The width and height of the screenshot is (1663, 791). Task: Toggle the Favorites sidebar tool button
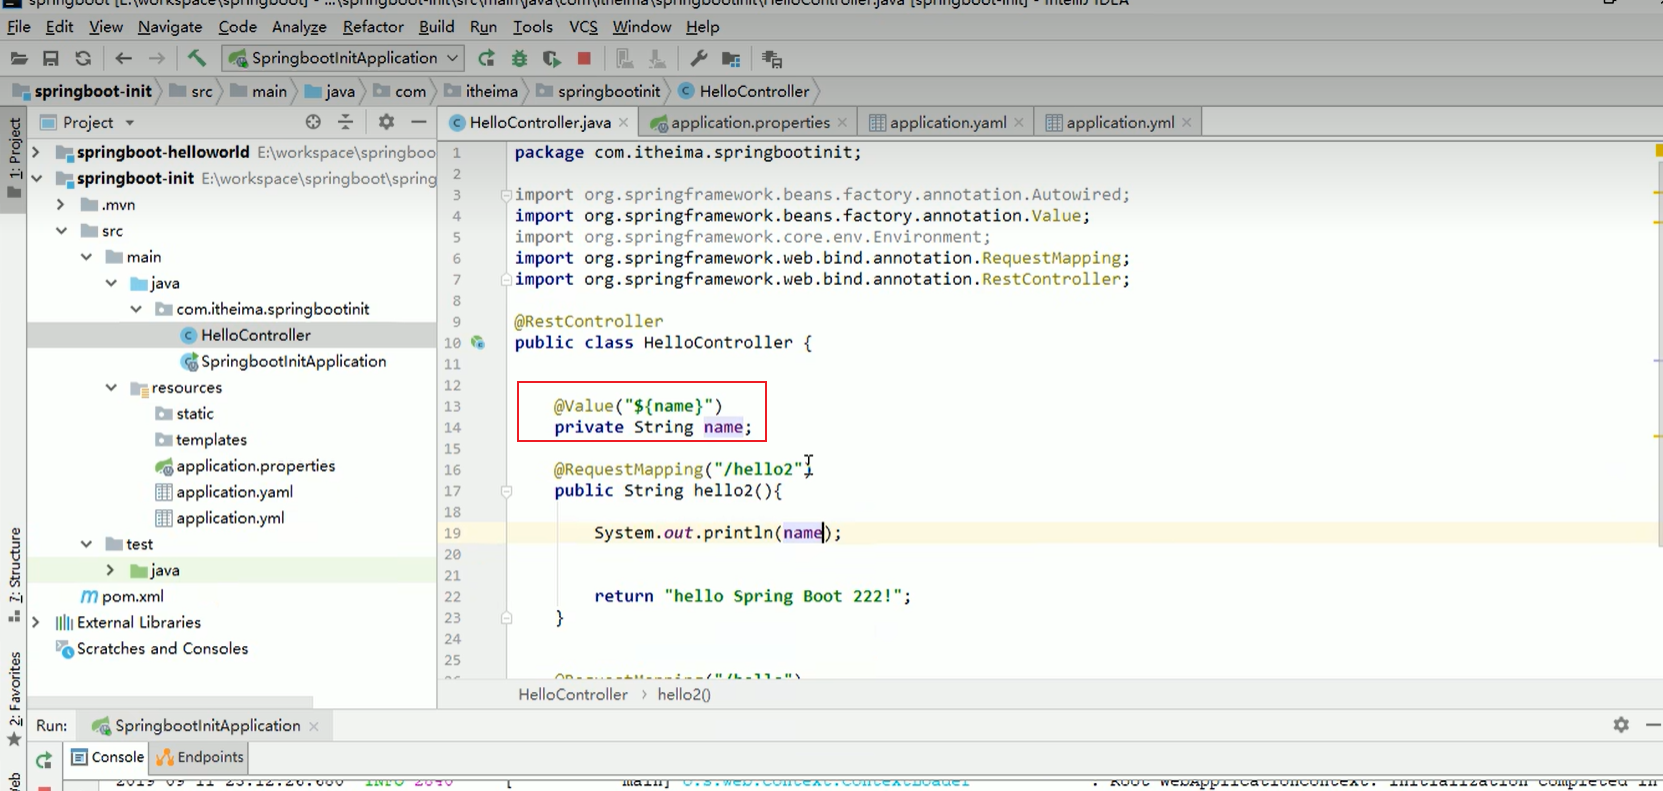click(x=14, y=699)
